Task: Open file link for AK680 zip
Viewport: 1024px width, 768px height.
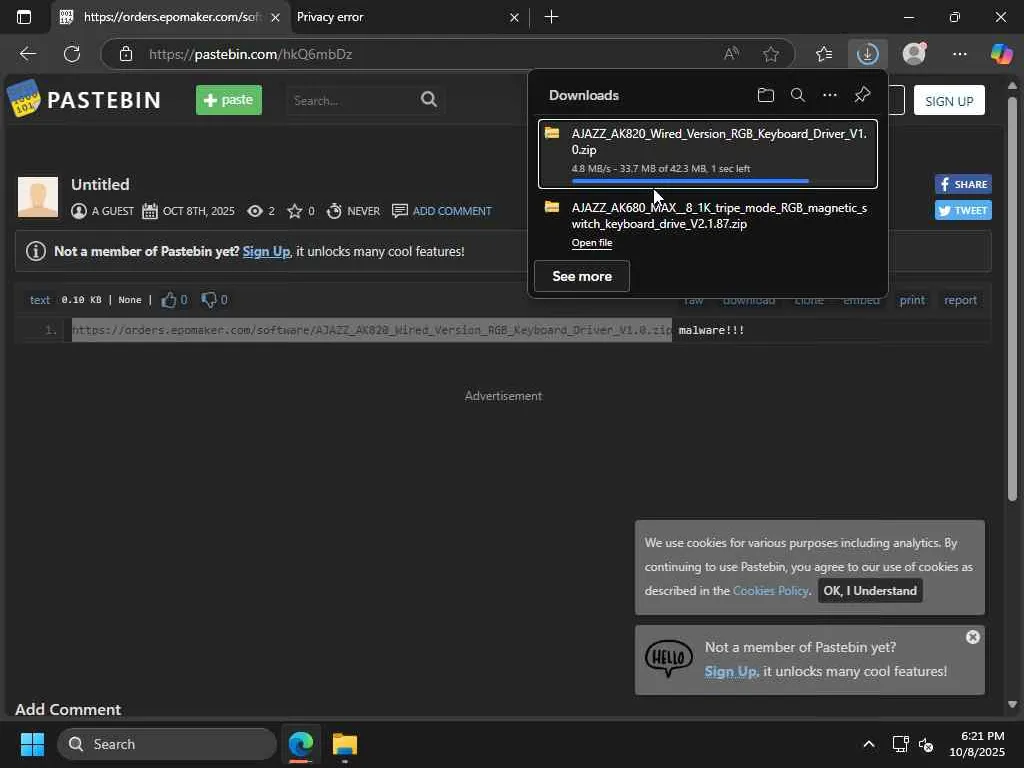Action: pos(592,243)
